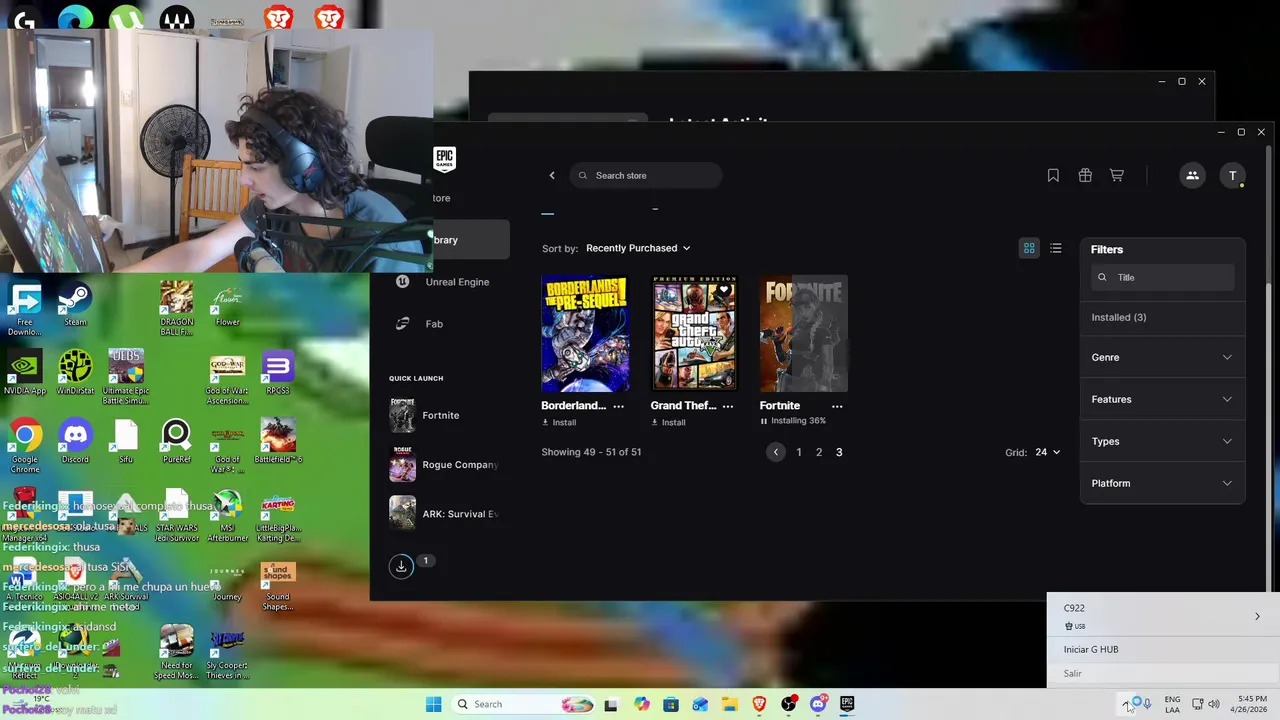Open the Windows Start button
Screen dimensions: 1280x720
coord(433,704)
